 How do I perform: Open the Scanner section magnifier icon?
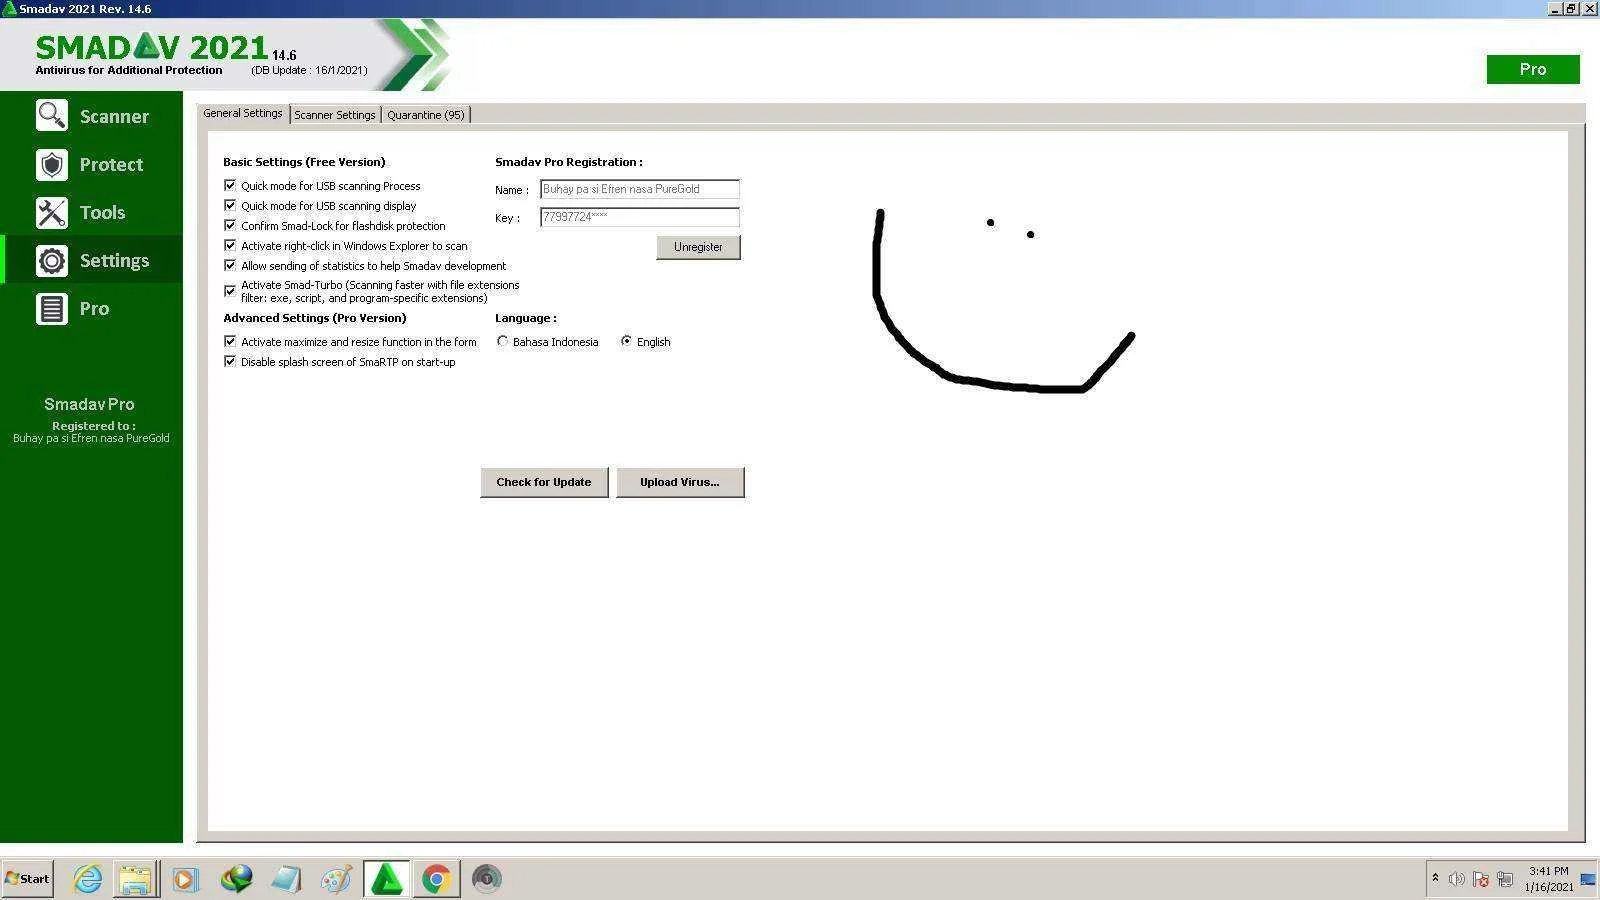52,116
